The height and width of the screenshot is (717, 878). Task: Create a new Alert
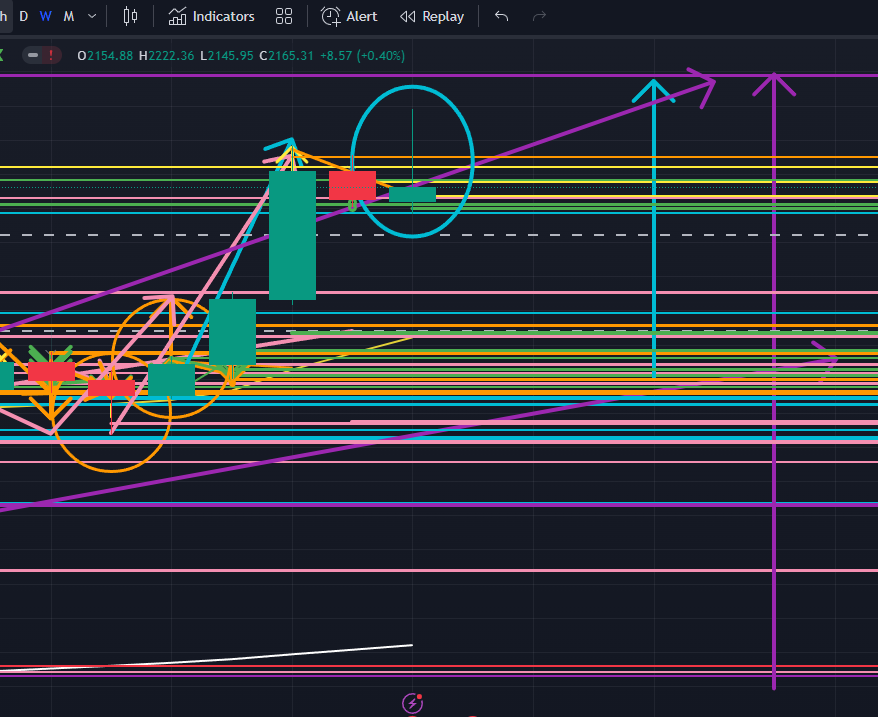click(x=349, y=16)
